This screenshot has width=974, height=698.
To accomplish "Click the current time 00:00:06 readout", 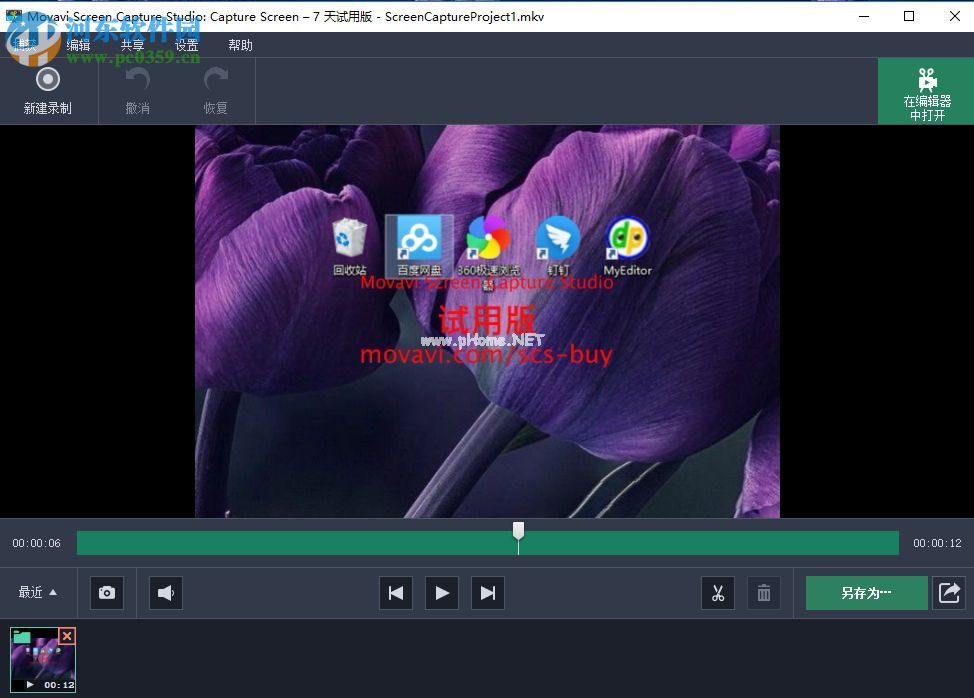I will click(x=37, y=543).
